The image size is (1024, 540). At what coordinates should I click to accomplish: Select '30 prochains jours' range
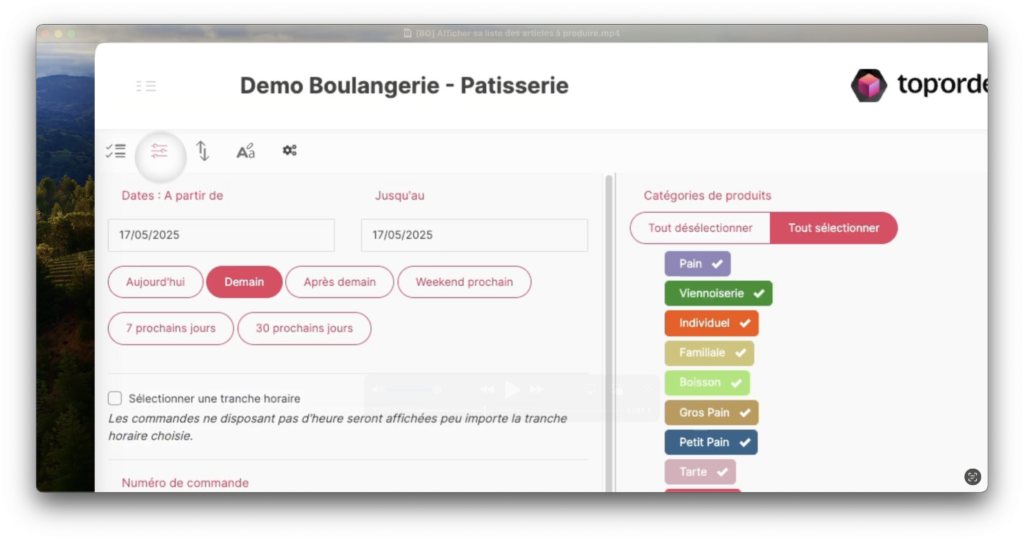coord(304,328)
